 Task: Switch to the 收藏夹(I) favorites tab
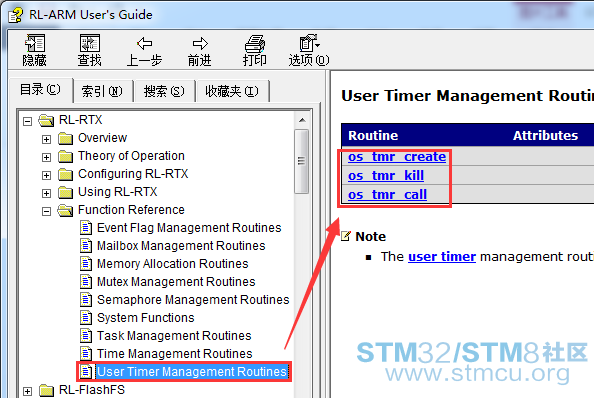232,91
